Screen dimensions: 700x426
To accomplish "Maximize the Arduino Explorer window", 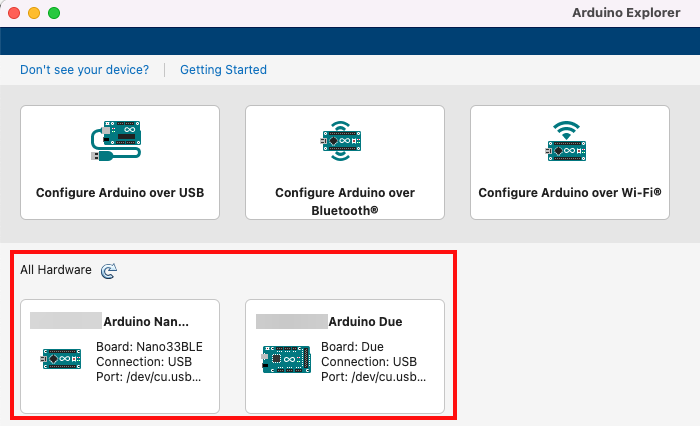I will click(54, 13).
